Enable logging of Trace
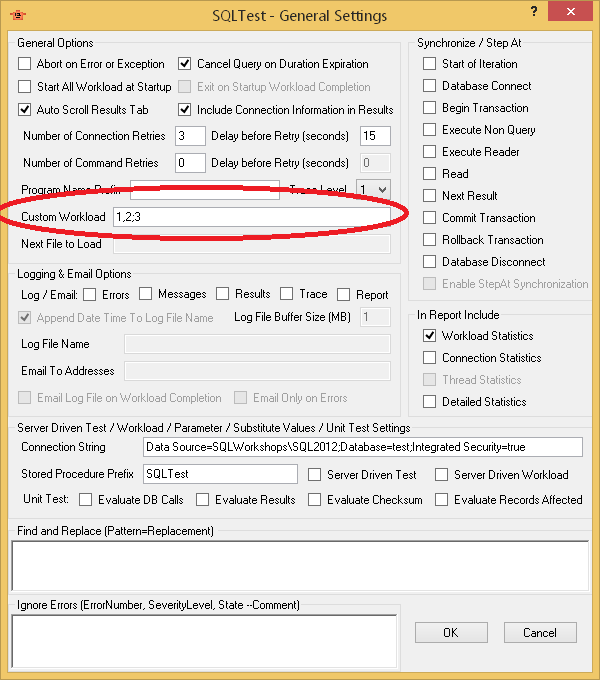Image resolution: width=600 pixels, height=680 pixels. tap(287, 294)
